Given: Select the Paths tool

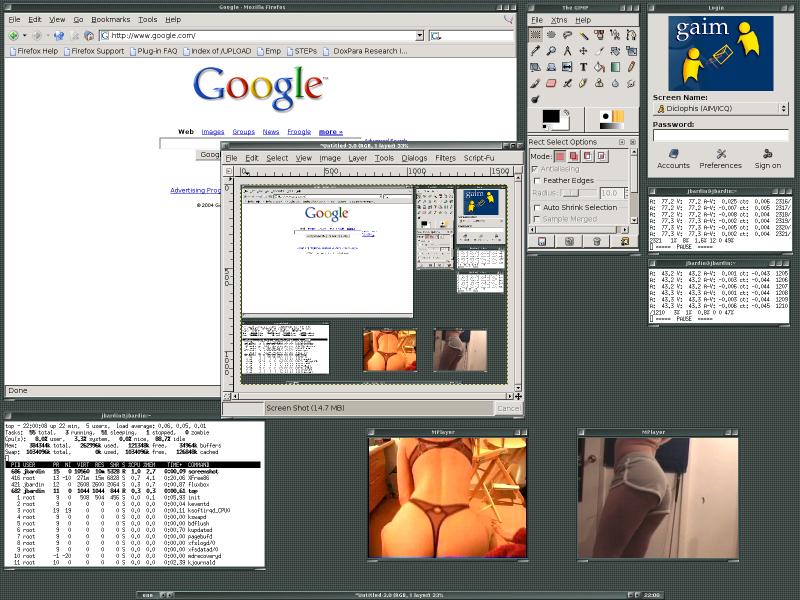Looking at the screenshot, I should tap(631, 35).
